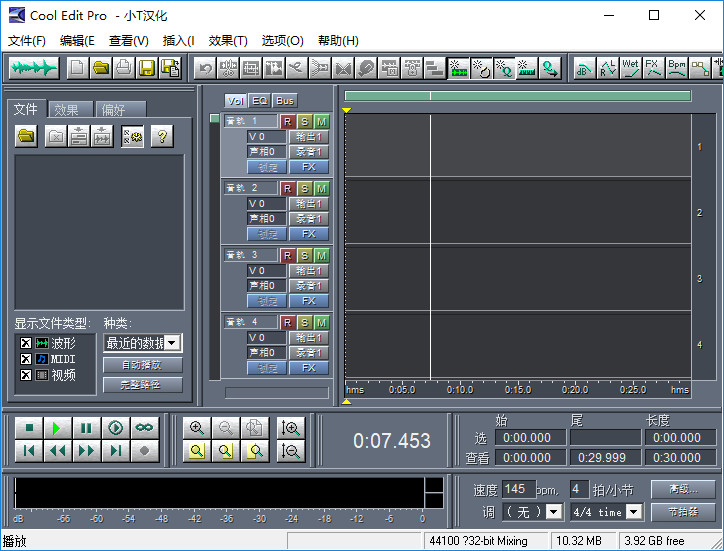Click track 1 volume V 0 field
This screenshot has width=724, height=551.
(x=266, y=137)
